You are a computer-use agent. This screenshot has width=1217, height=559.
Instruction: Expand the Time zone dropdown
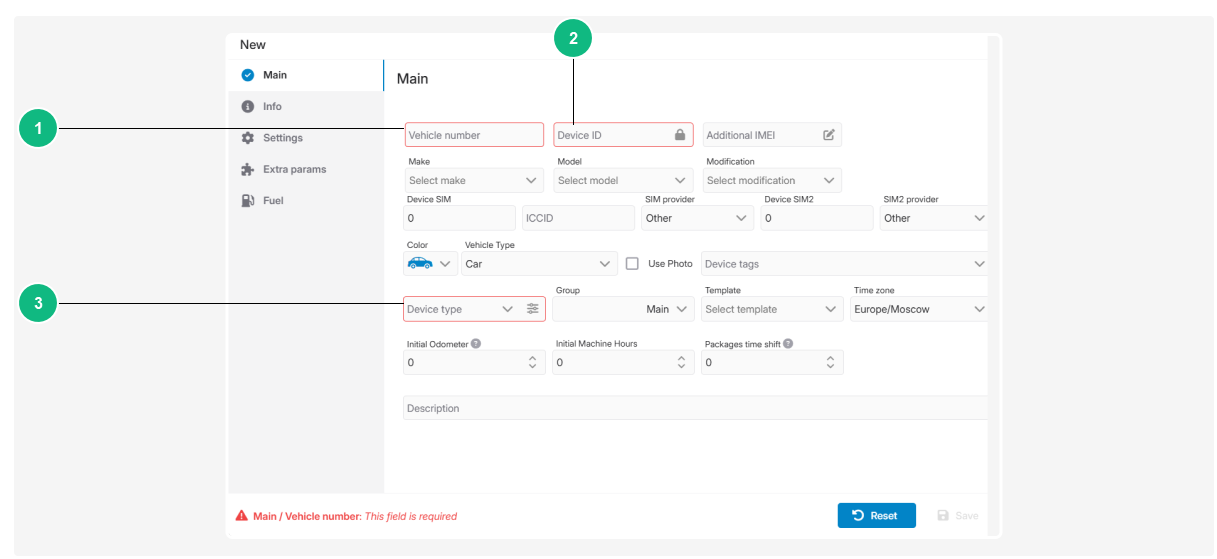pyautogui.click(x=919, y=309)
